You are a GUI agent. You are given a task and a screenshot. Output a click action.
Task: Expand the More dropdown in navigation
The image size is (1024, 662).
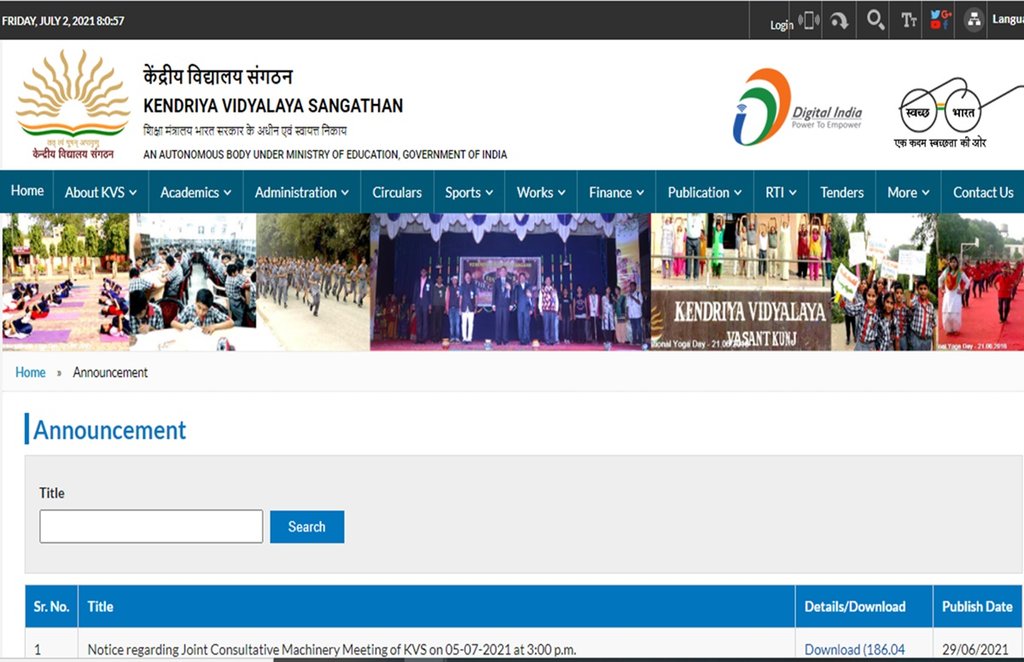coord(908,192)
